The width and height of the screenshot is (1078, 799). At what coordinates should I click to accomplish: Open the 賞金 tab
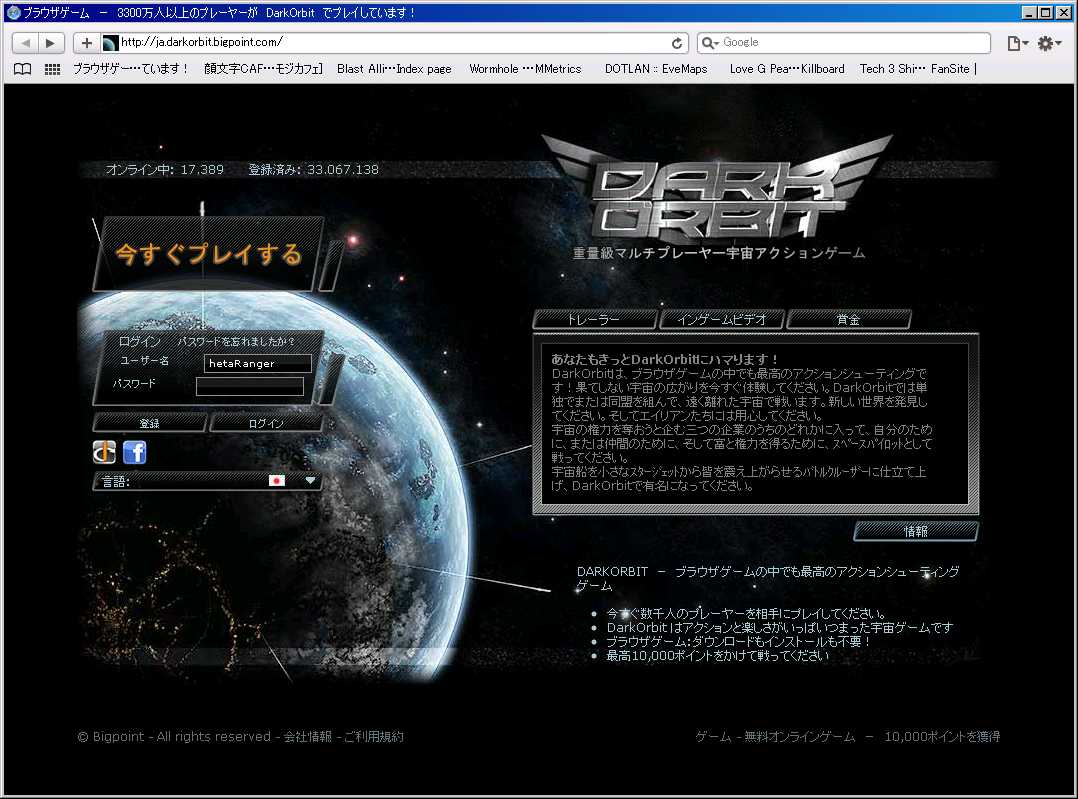(849, 320)
